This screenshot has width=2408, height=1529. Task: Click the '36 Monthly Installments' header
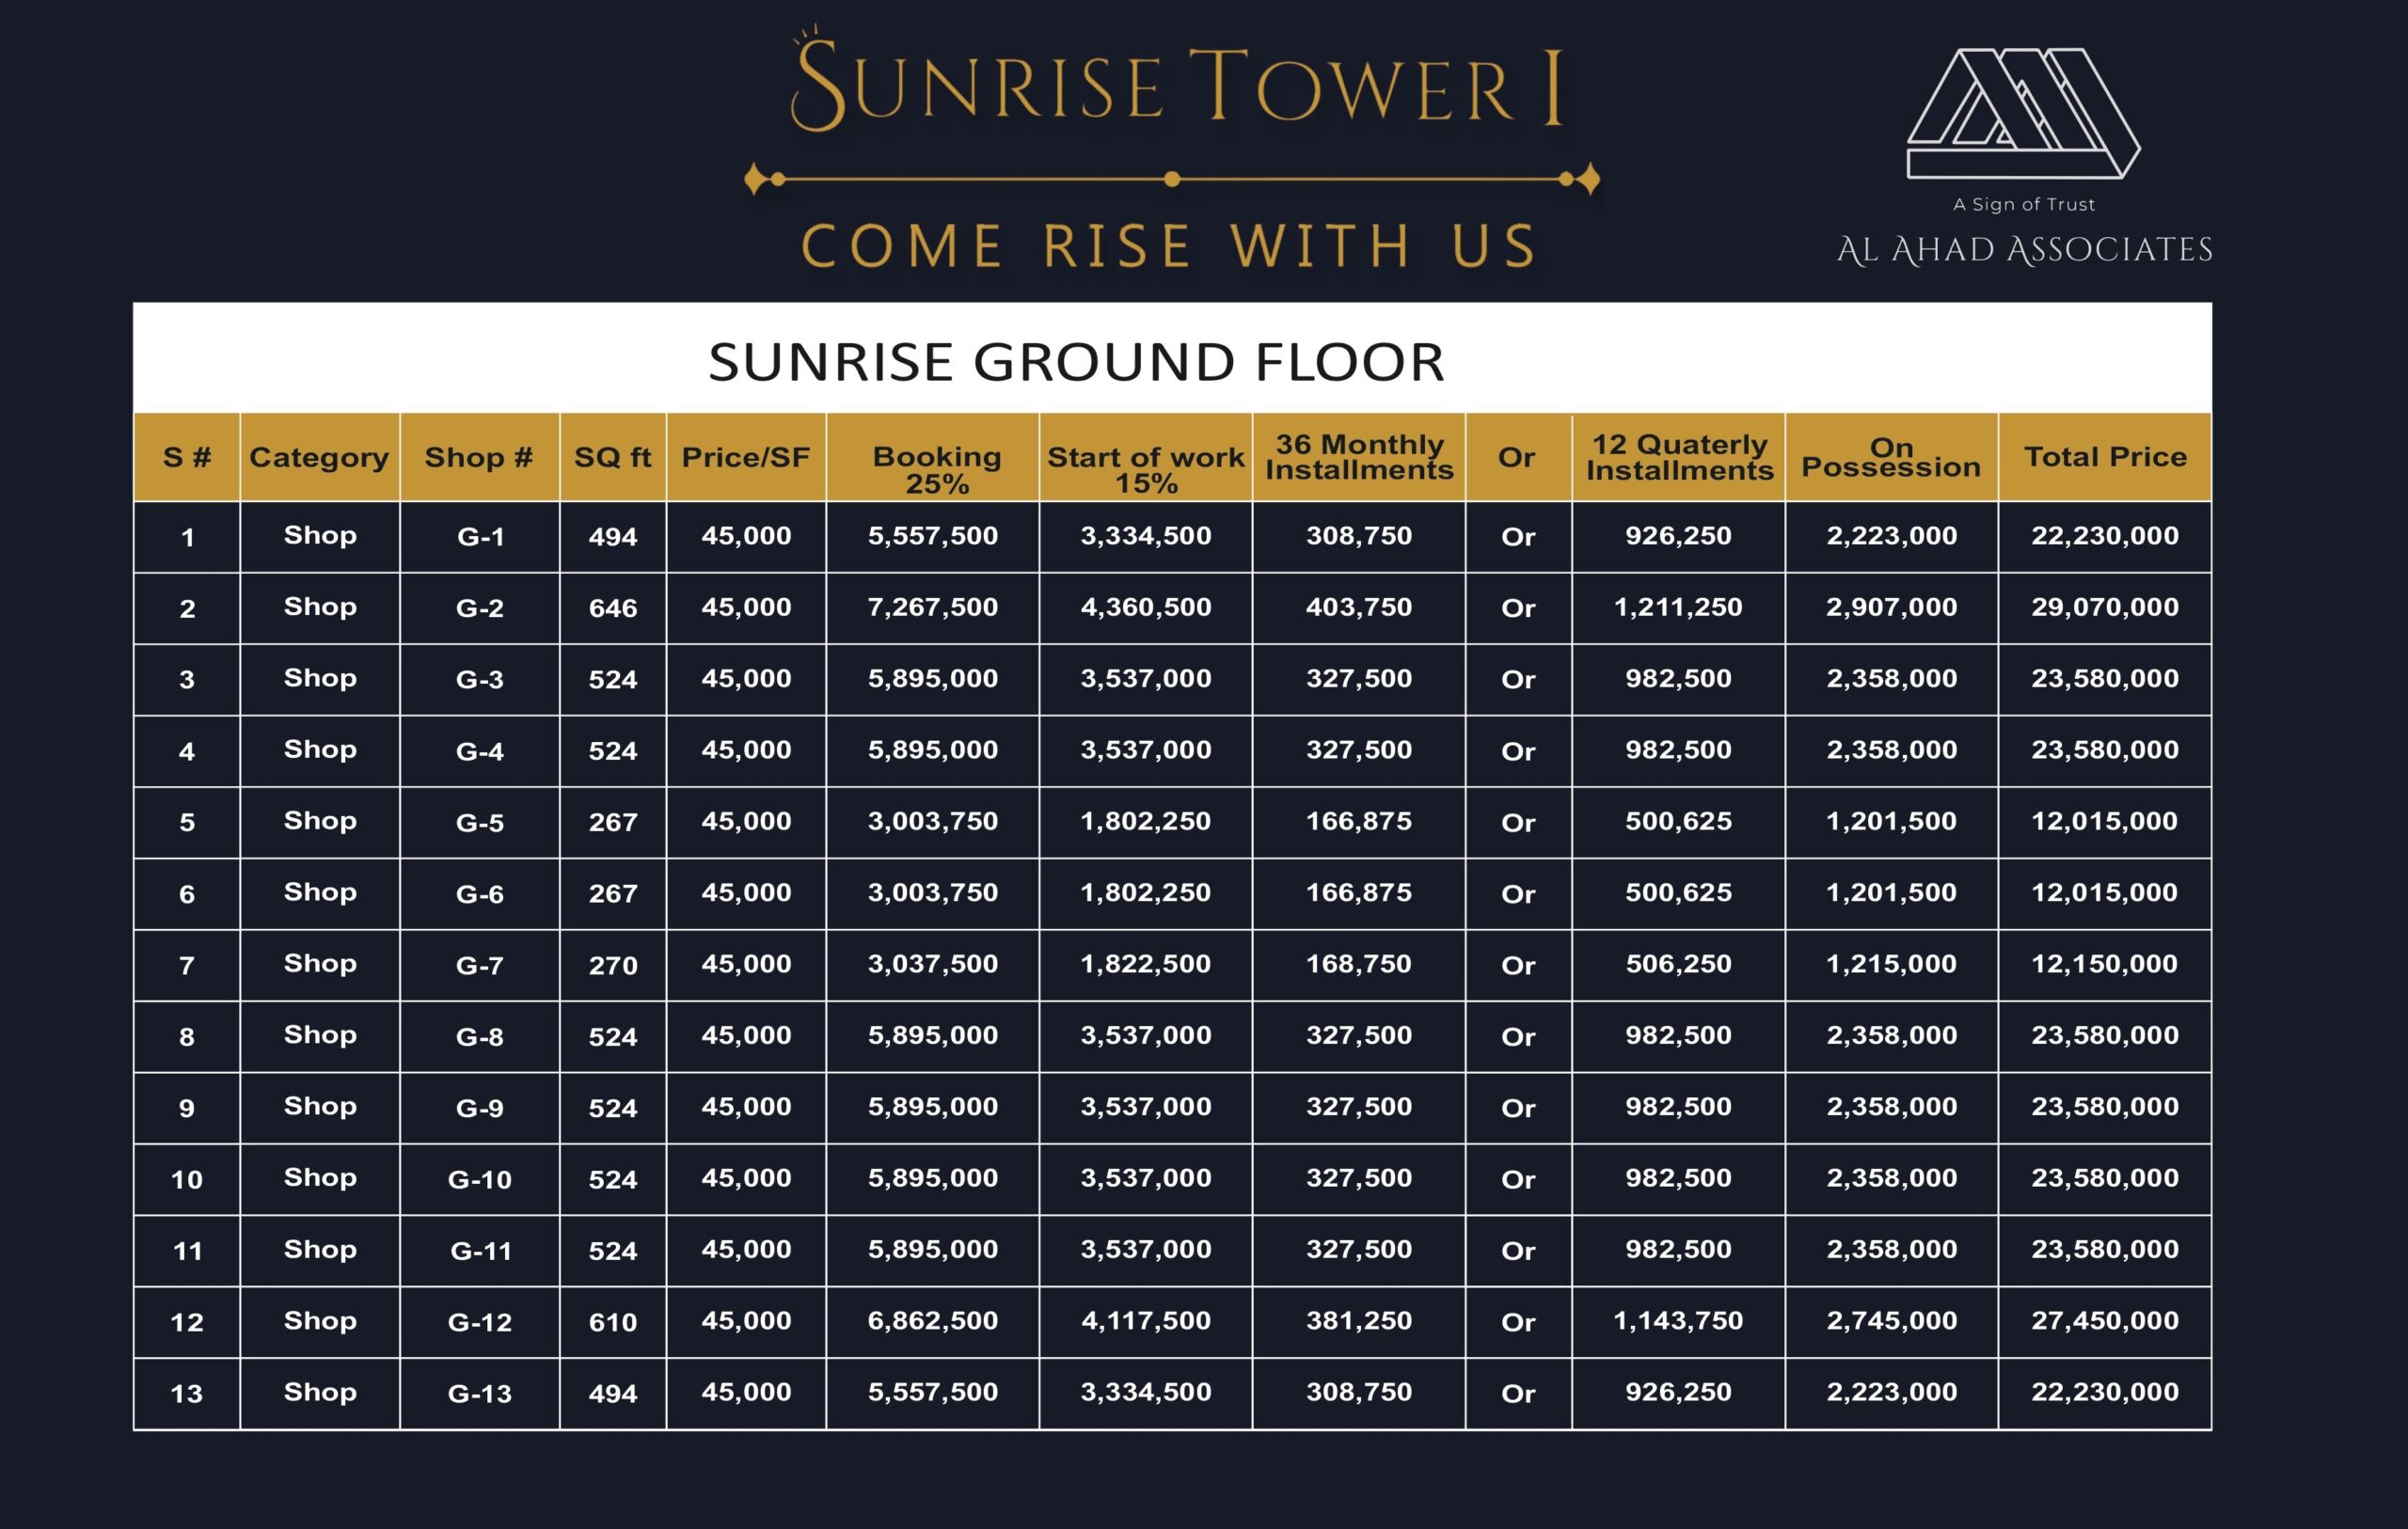tap(1359, 457)
